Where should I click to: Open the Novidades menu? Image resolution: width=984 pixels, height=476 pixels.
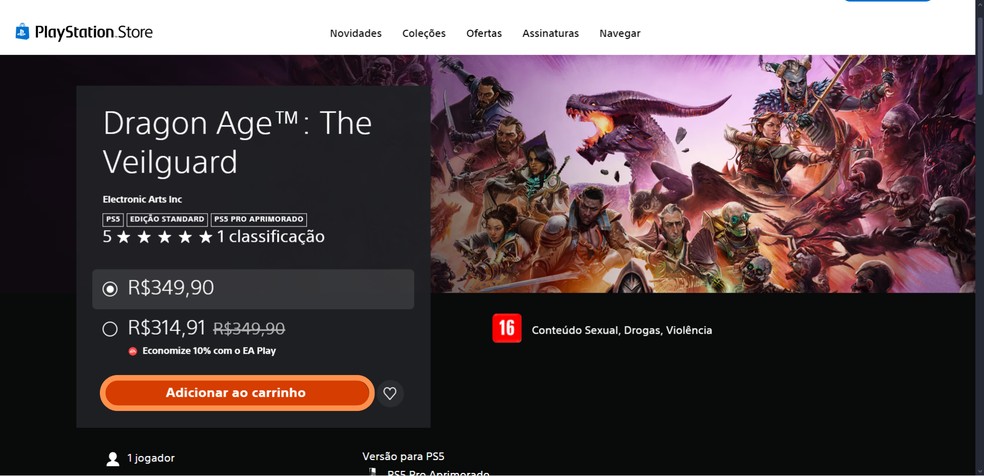point(356,33)
